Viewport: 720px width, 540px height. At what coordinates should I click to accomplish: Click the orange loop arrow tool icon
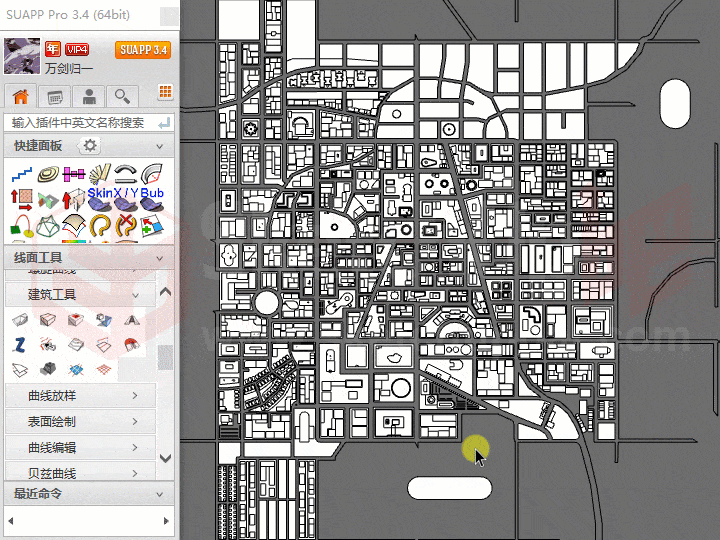pos(100,226)
